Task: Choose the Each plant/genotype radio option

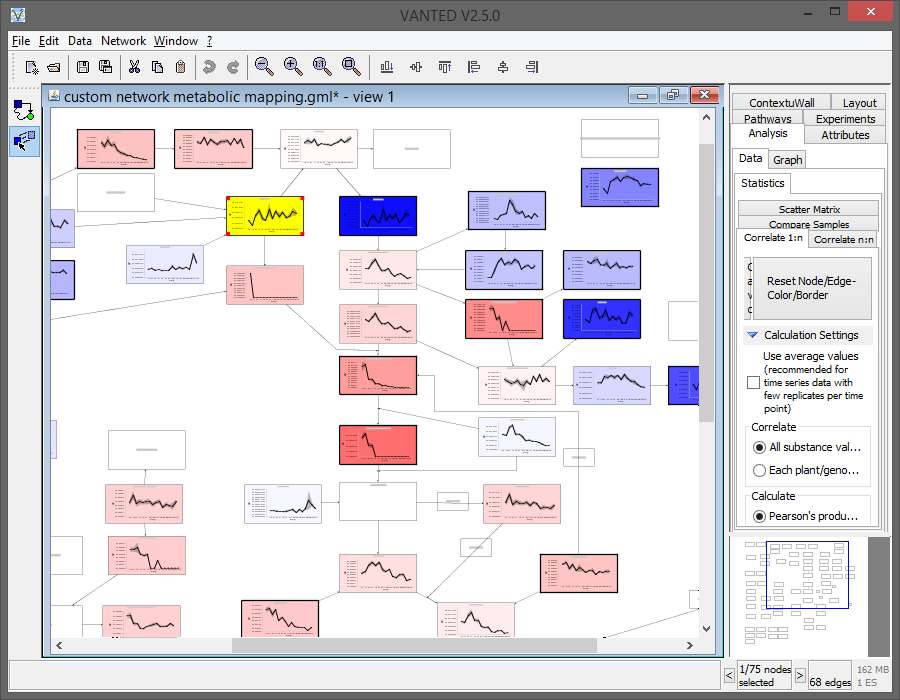Action: click(x=760, y=470)
